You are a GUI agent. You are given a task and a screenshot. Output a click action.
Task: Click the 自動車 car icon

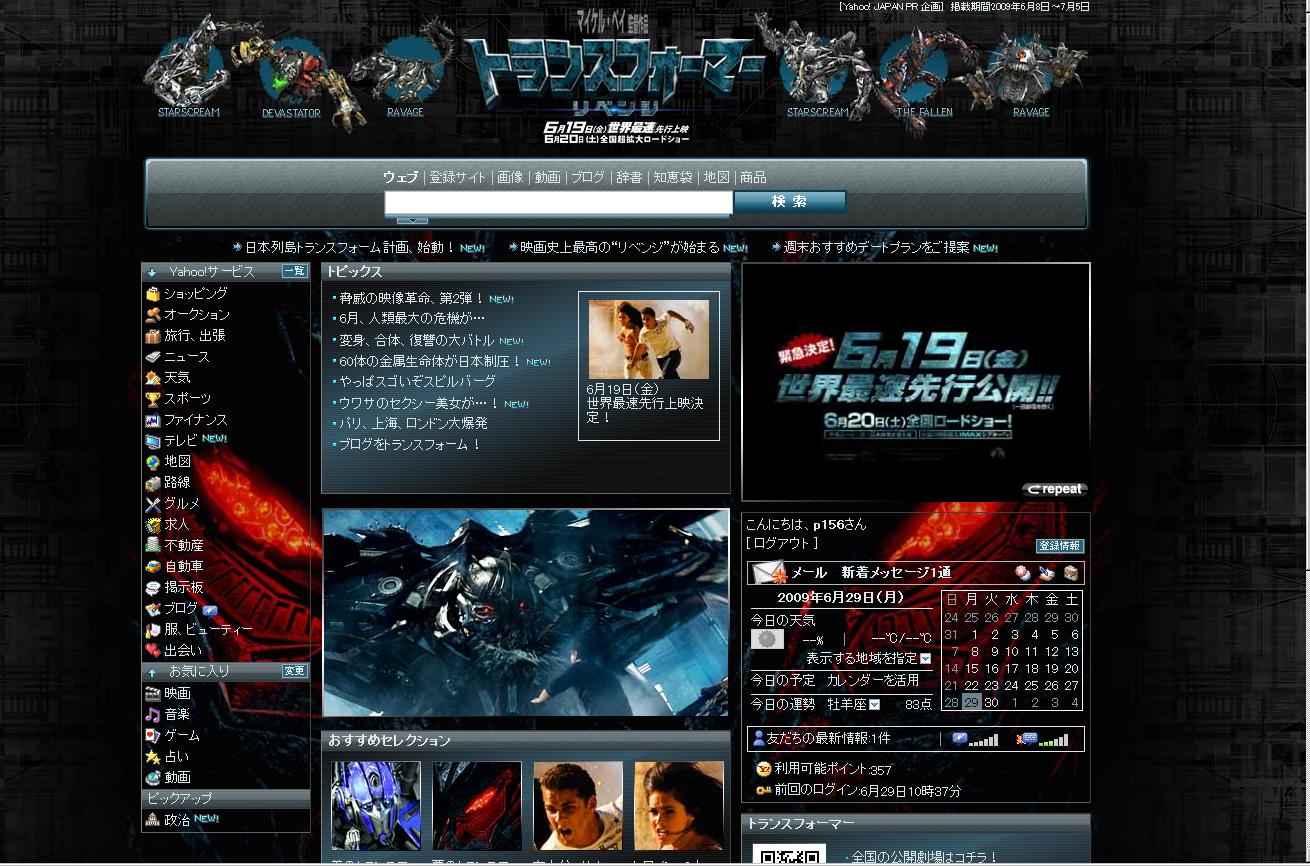pos(153,567)
